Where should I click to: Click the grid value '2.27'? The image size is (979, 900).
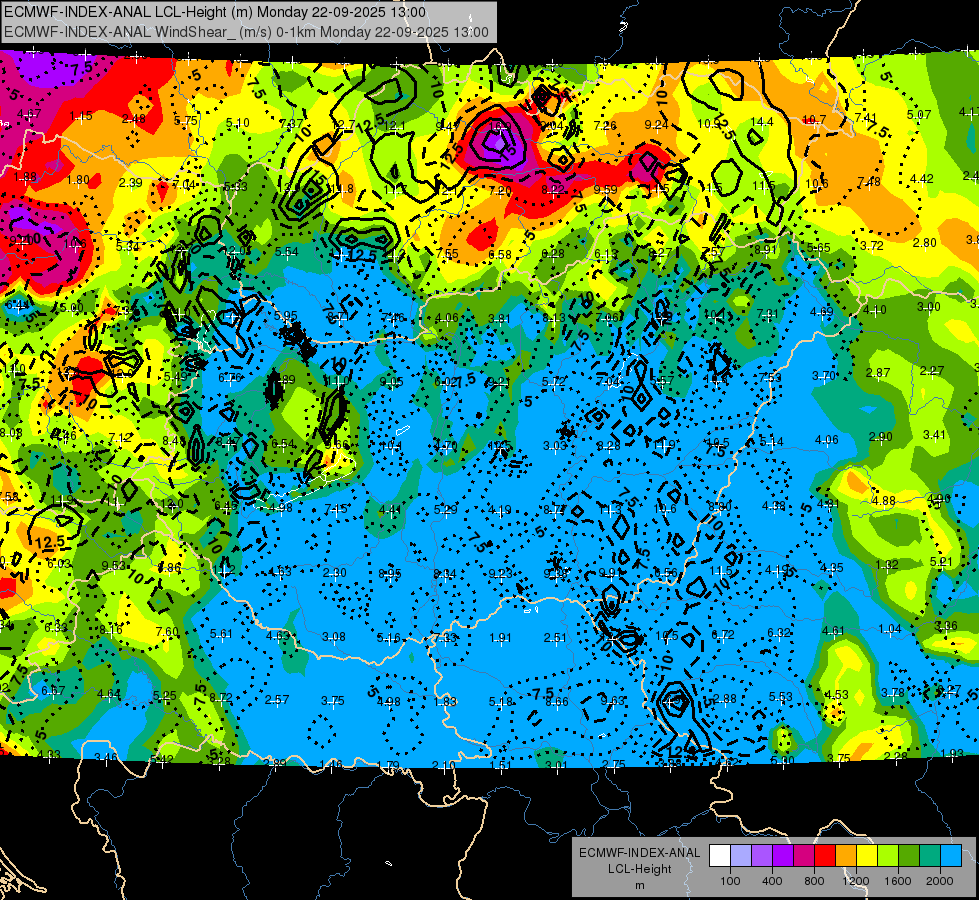(932, 370)
